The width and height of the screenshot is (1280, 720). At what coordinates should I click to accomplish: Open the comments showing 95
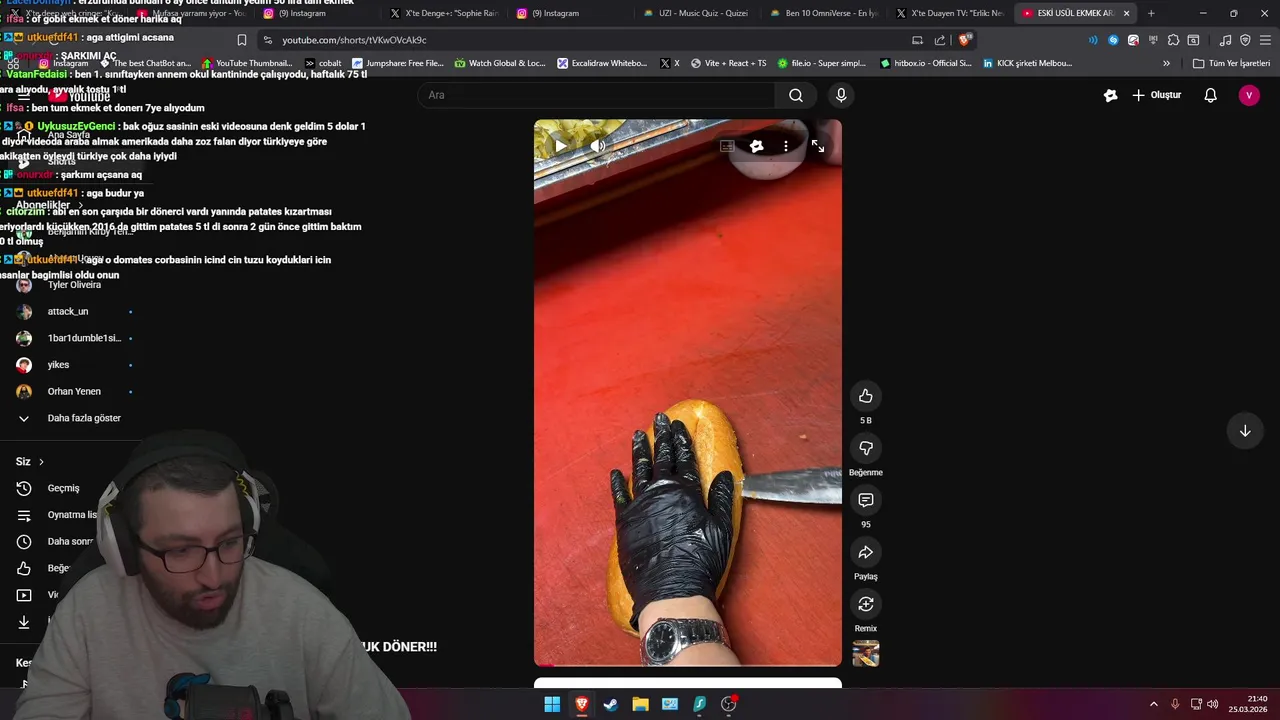click(x=866, y=500)
